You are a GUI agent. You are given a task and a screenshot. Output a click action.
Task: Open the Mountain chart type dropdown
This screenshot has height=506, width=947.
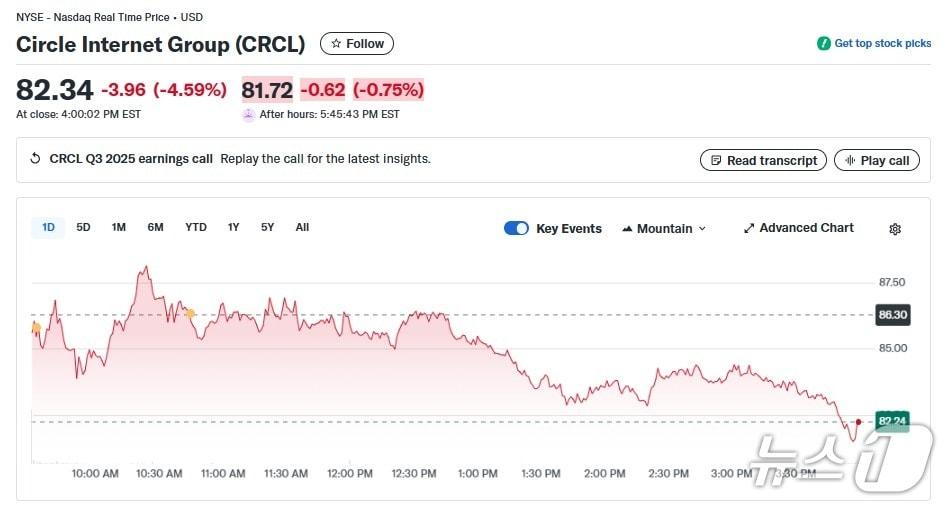tap(664, 228)
